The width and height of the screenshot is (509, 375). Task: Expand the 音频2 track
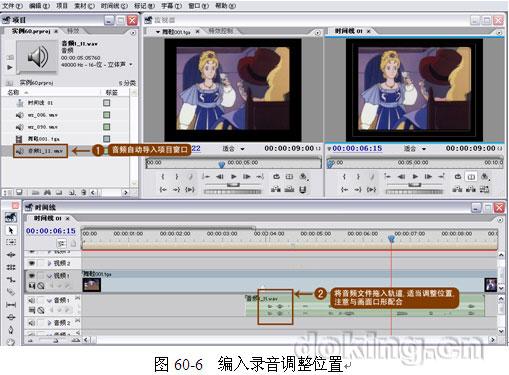[x=50, y=323]
